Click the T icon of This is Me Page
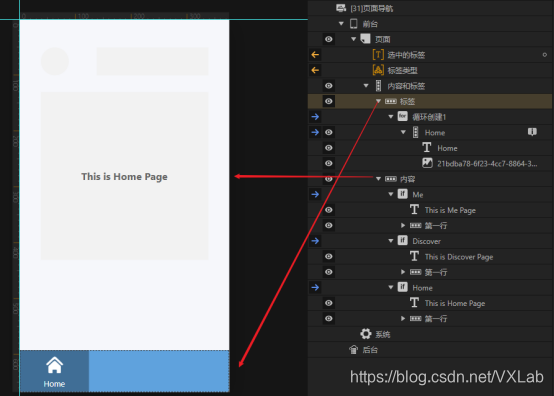554x396 pixels. pos(414,209)
